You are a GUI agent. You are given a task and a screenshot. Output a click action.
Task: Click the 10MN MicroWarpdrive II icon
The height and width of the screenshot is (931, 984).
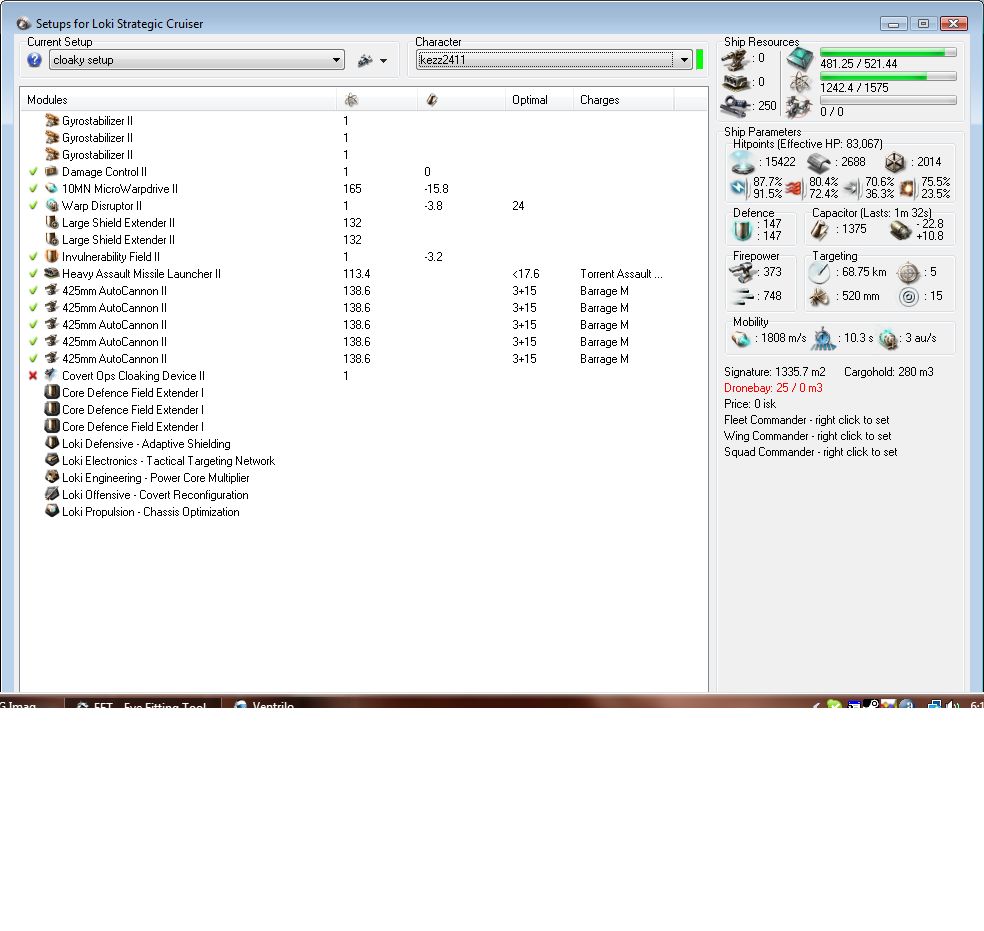(x=52, y=188)
